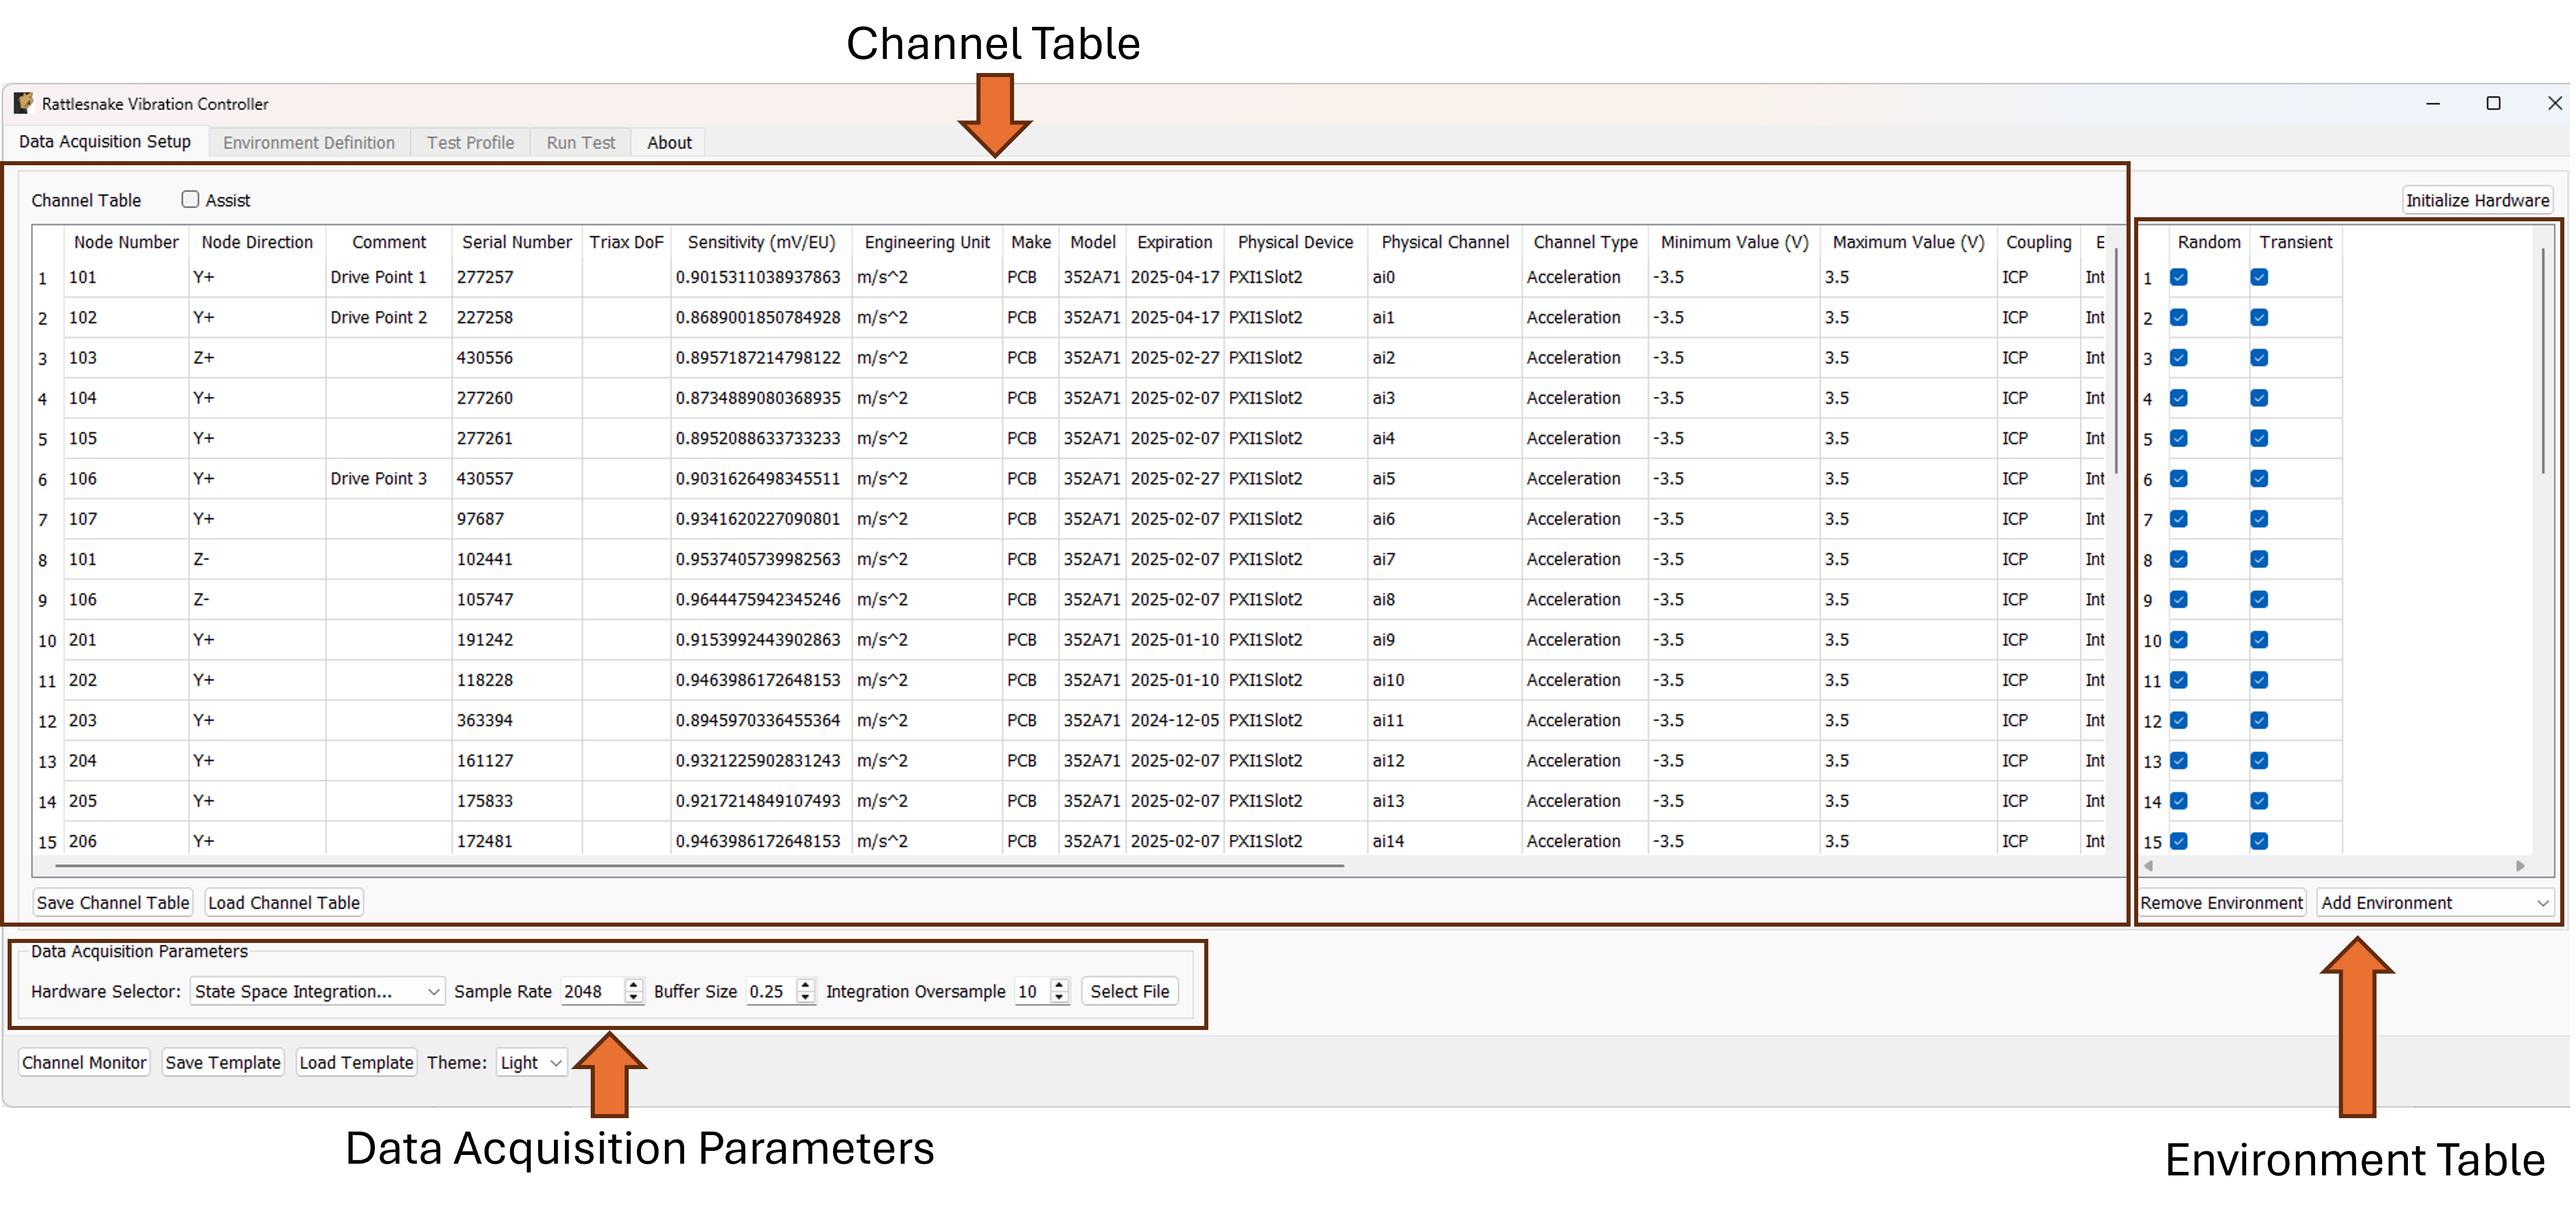The image size is (2576, 1218).
Task: Open the Data Acquisition Setup tab
Action: (x=105, y=142)
